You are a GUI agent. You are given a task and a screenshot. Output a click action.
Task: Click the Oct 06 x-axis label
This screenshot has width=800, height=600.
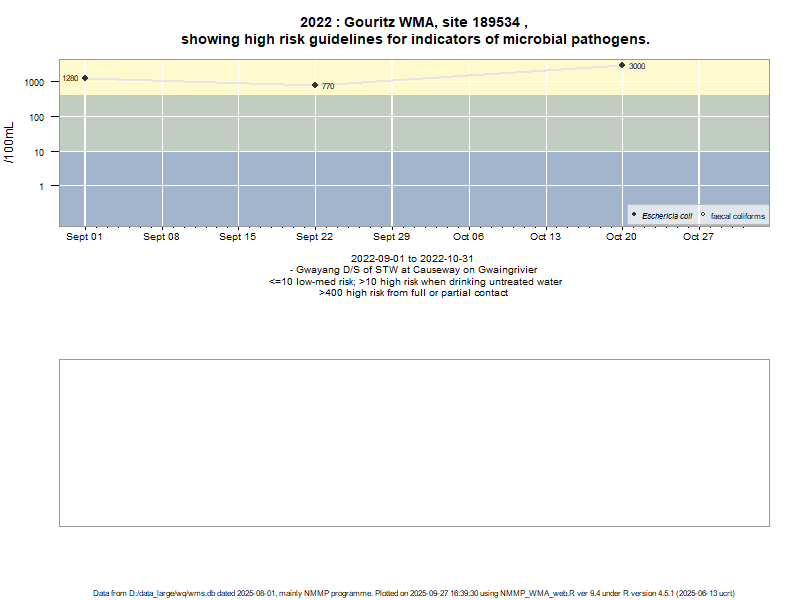pyautogui.click(x=468, y=237)
